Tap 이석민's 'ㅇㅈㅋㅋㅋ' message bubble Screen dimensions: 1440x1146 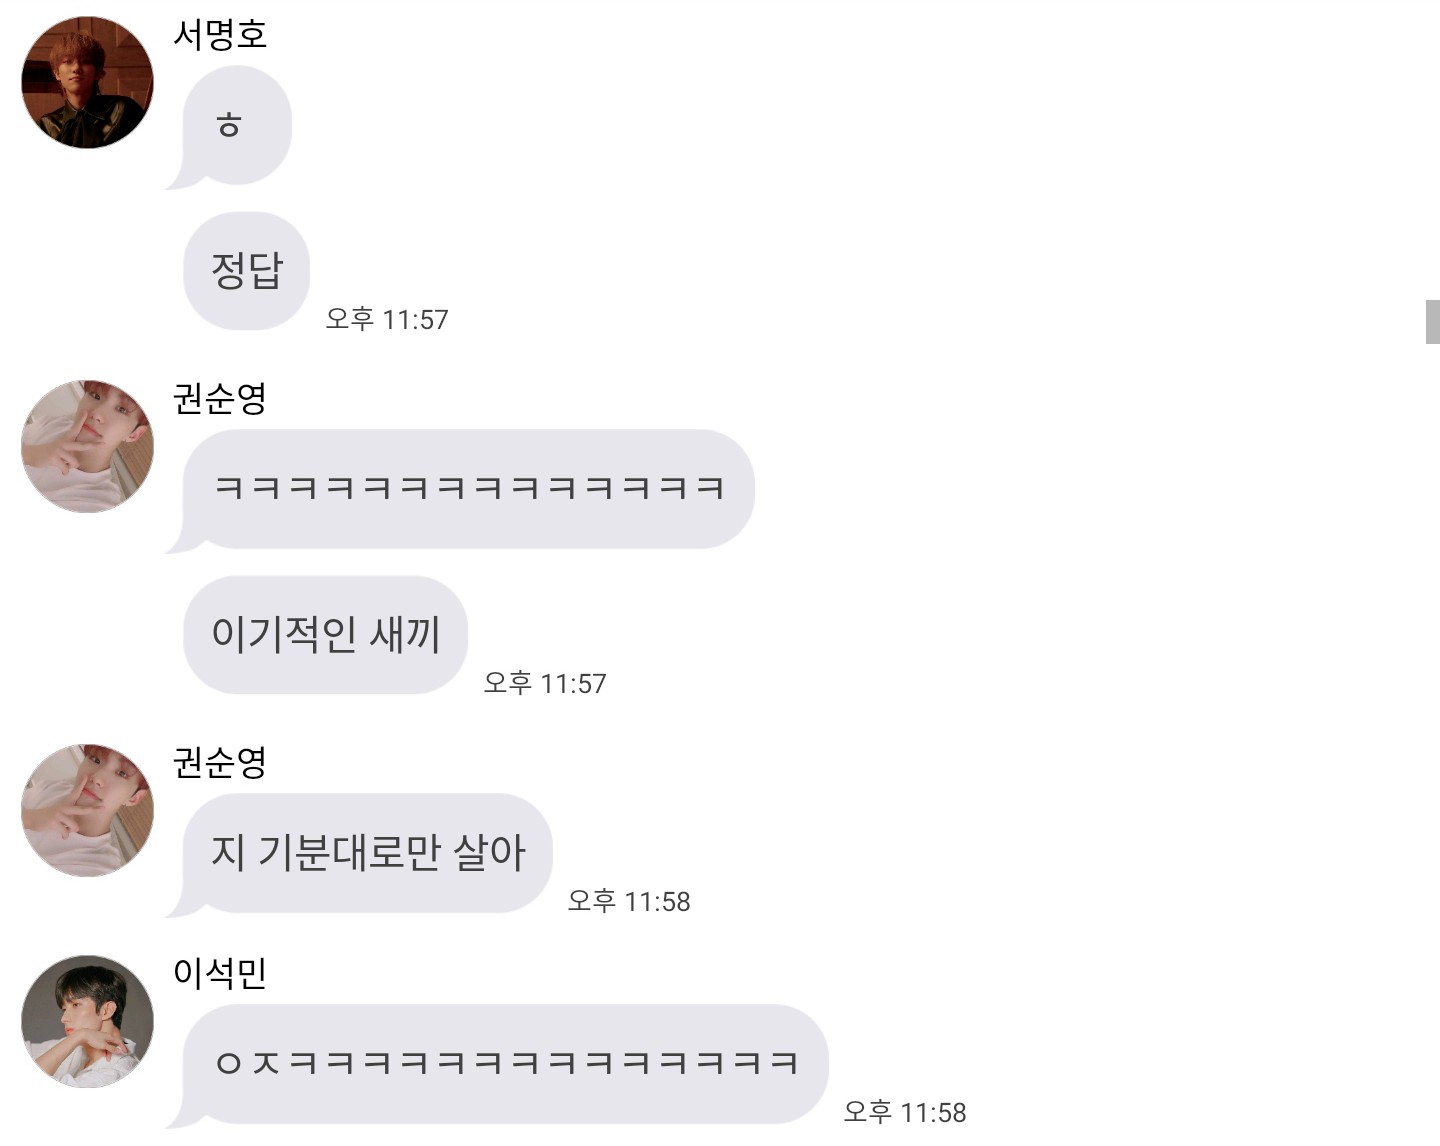click(x=499, y=1065)
